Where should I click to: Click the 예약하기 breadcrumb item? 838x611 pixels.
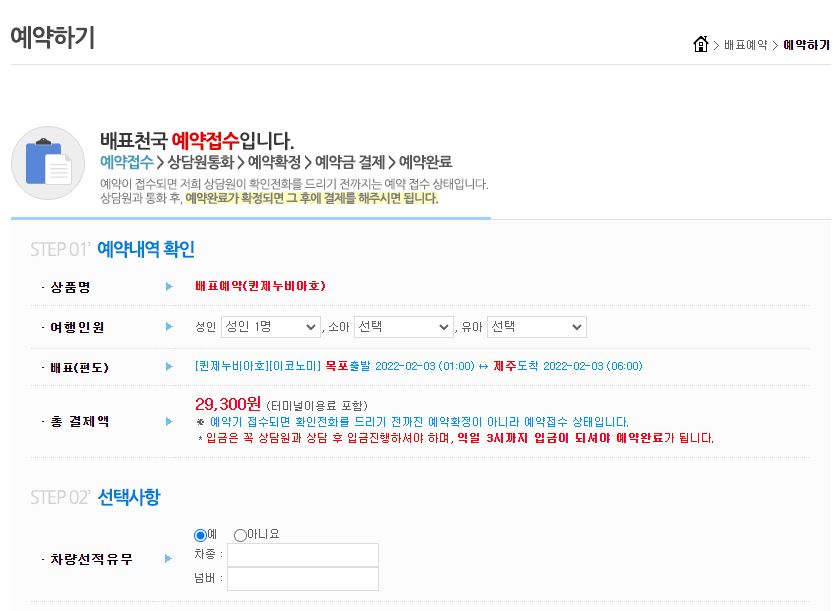coord(806,45)
